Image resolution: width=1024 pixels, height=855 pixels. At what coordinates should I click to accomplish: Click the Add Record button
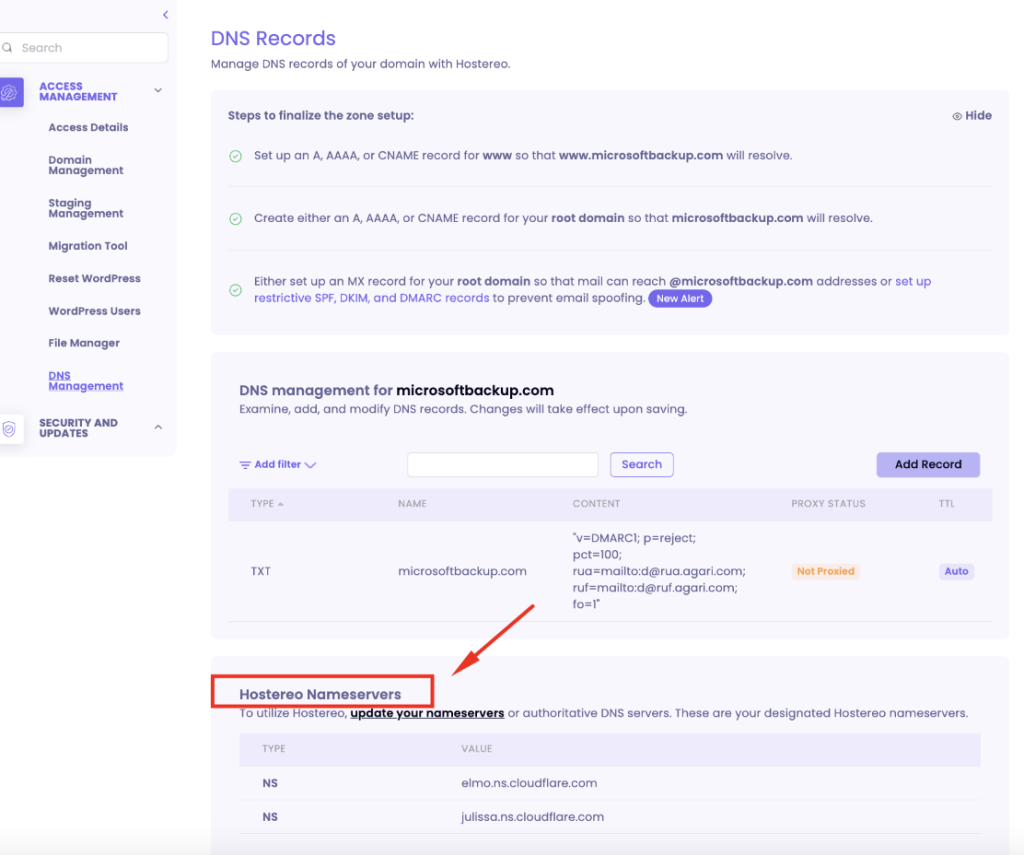coord(928,464)
